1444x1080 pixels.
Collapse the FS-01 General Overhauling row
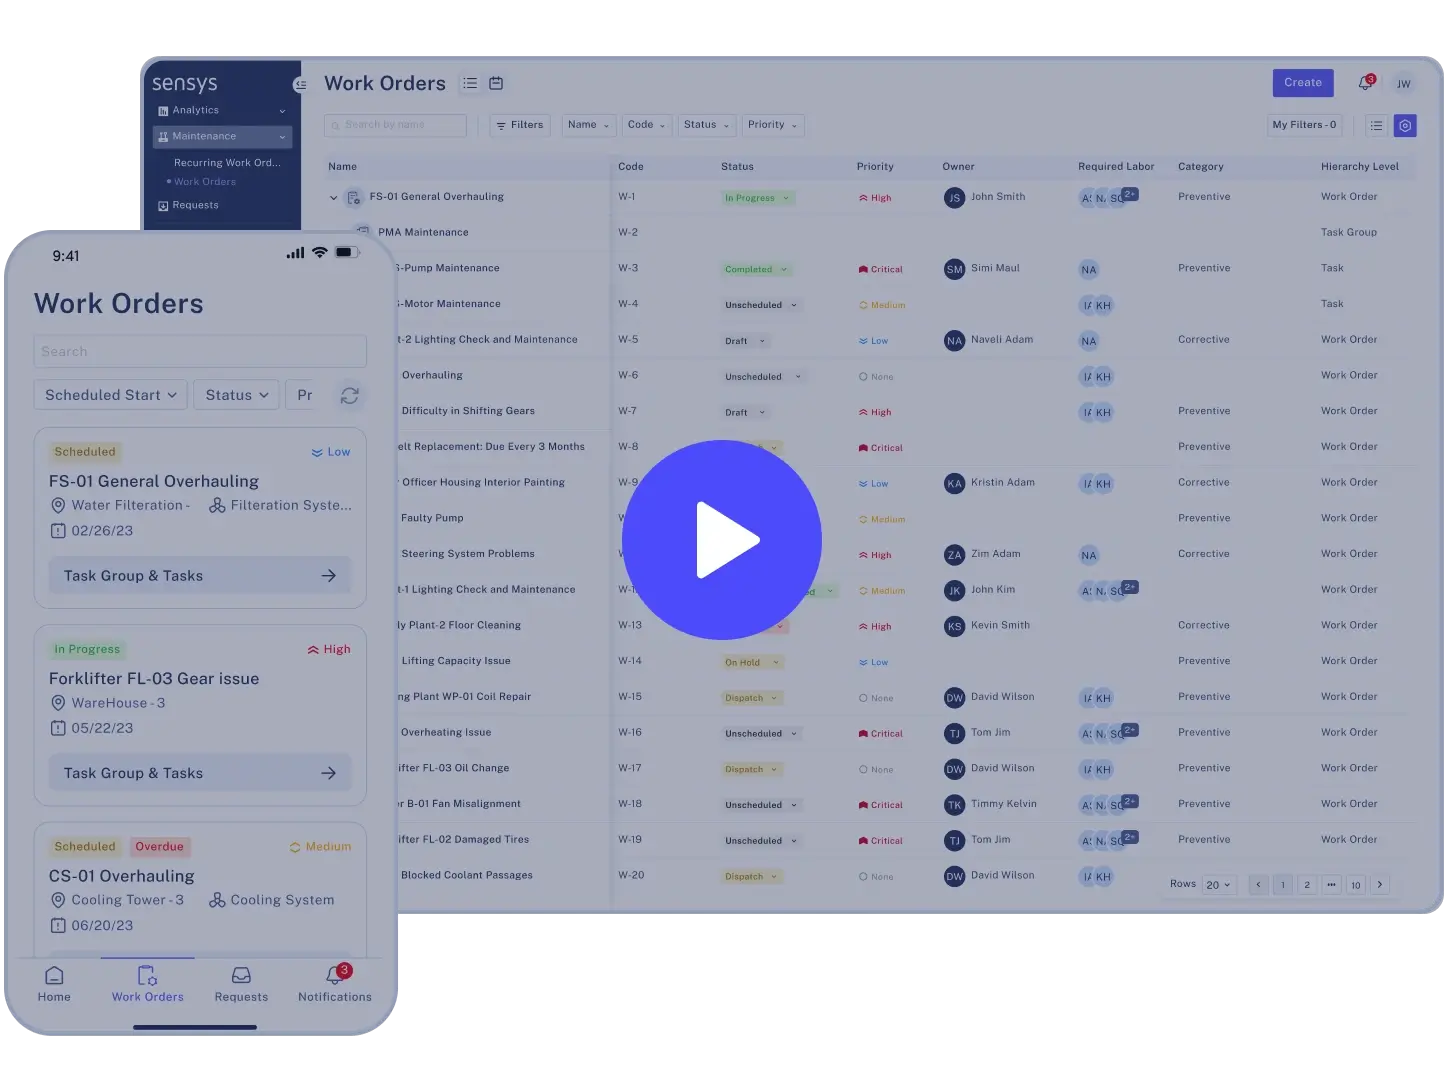coord(334,198)
